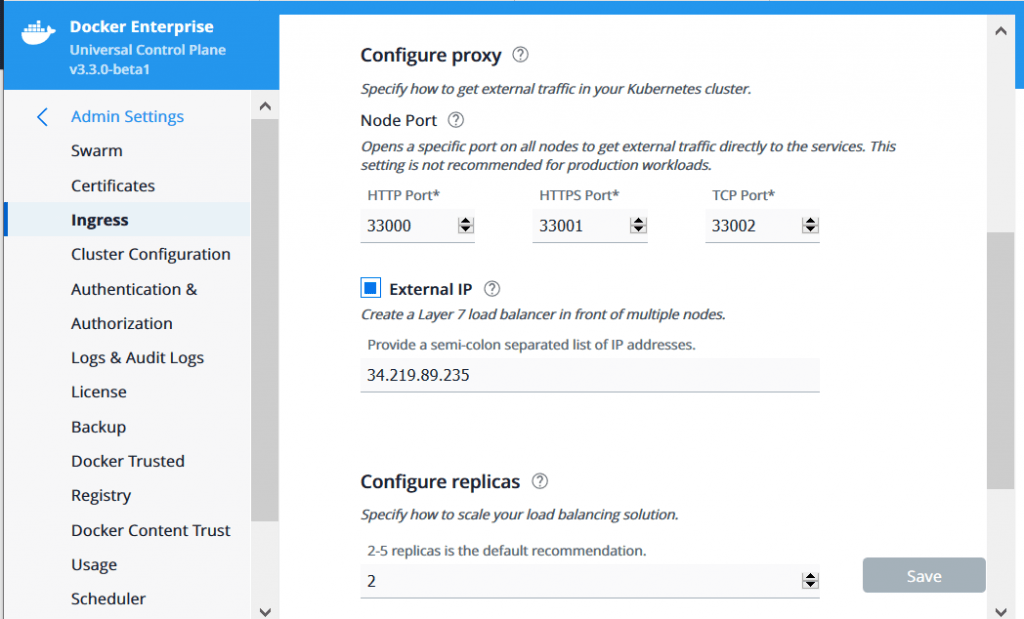Click the Node Port label
The image size is (1024, 619).
pos(398,120)
